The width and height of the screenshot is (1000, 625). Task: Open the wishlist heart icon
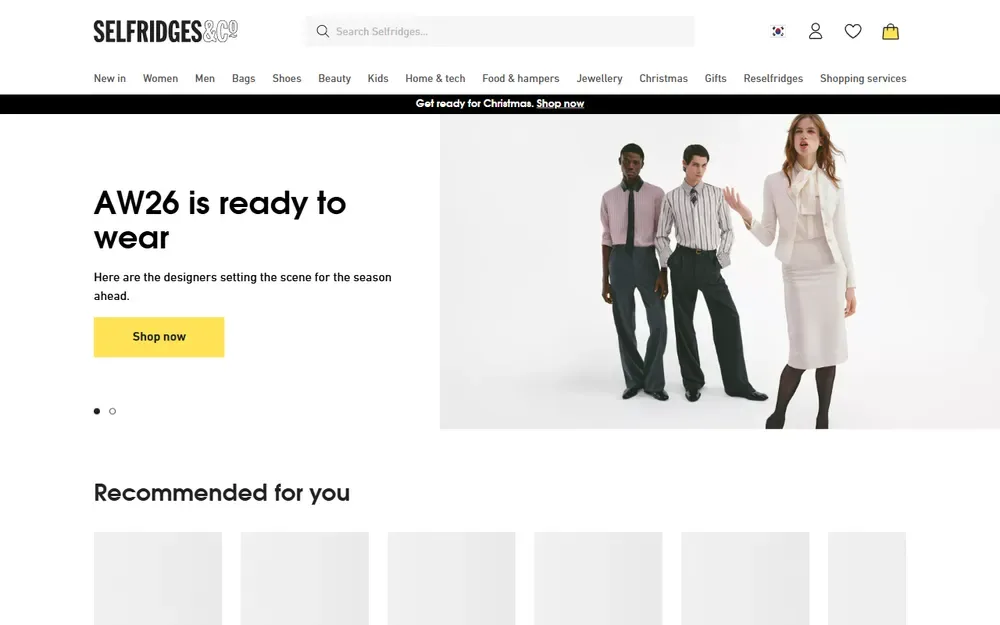coord(853,31)
